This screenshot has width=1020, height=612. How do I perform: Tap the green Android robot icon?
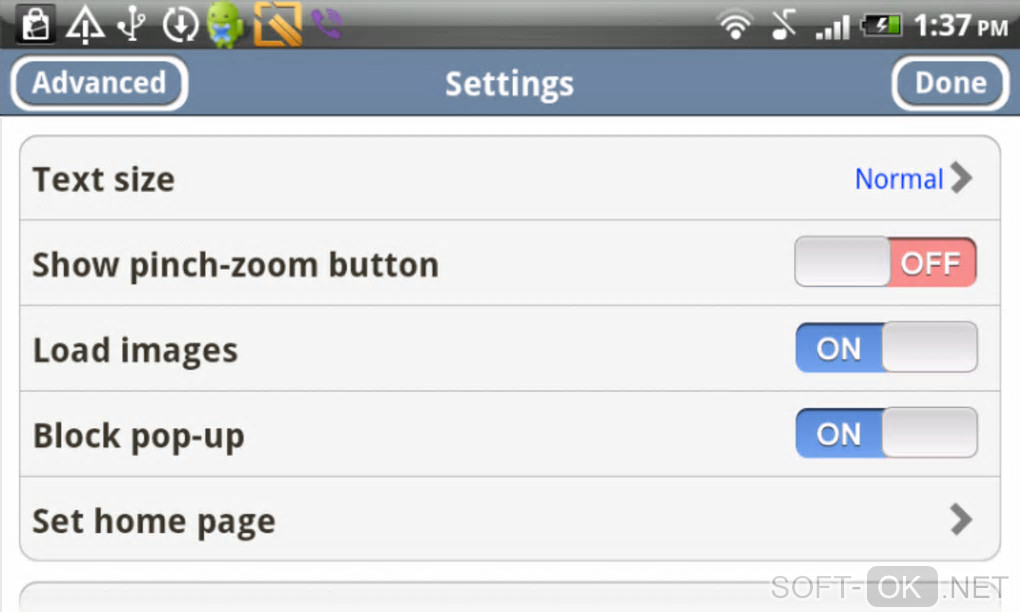click(x=226, y=24)
